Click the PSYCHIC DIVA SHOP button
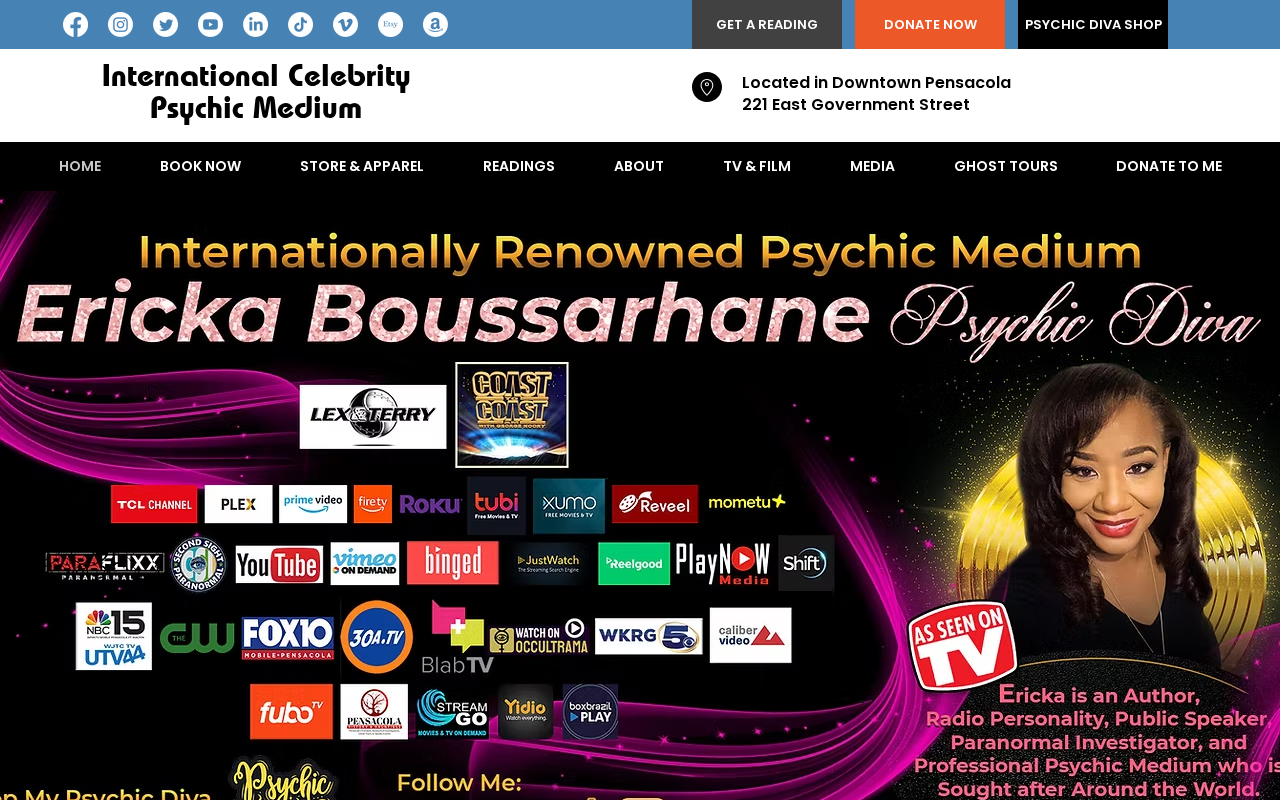The image size is (1280, 800). click(1093, 24)
